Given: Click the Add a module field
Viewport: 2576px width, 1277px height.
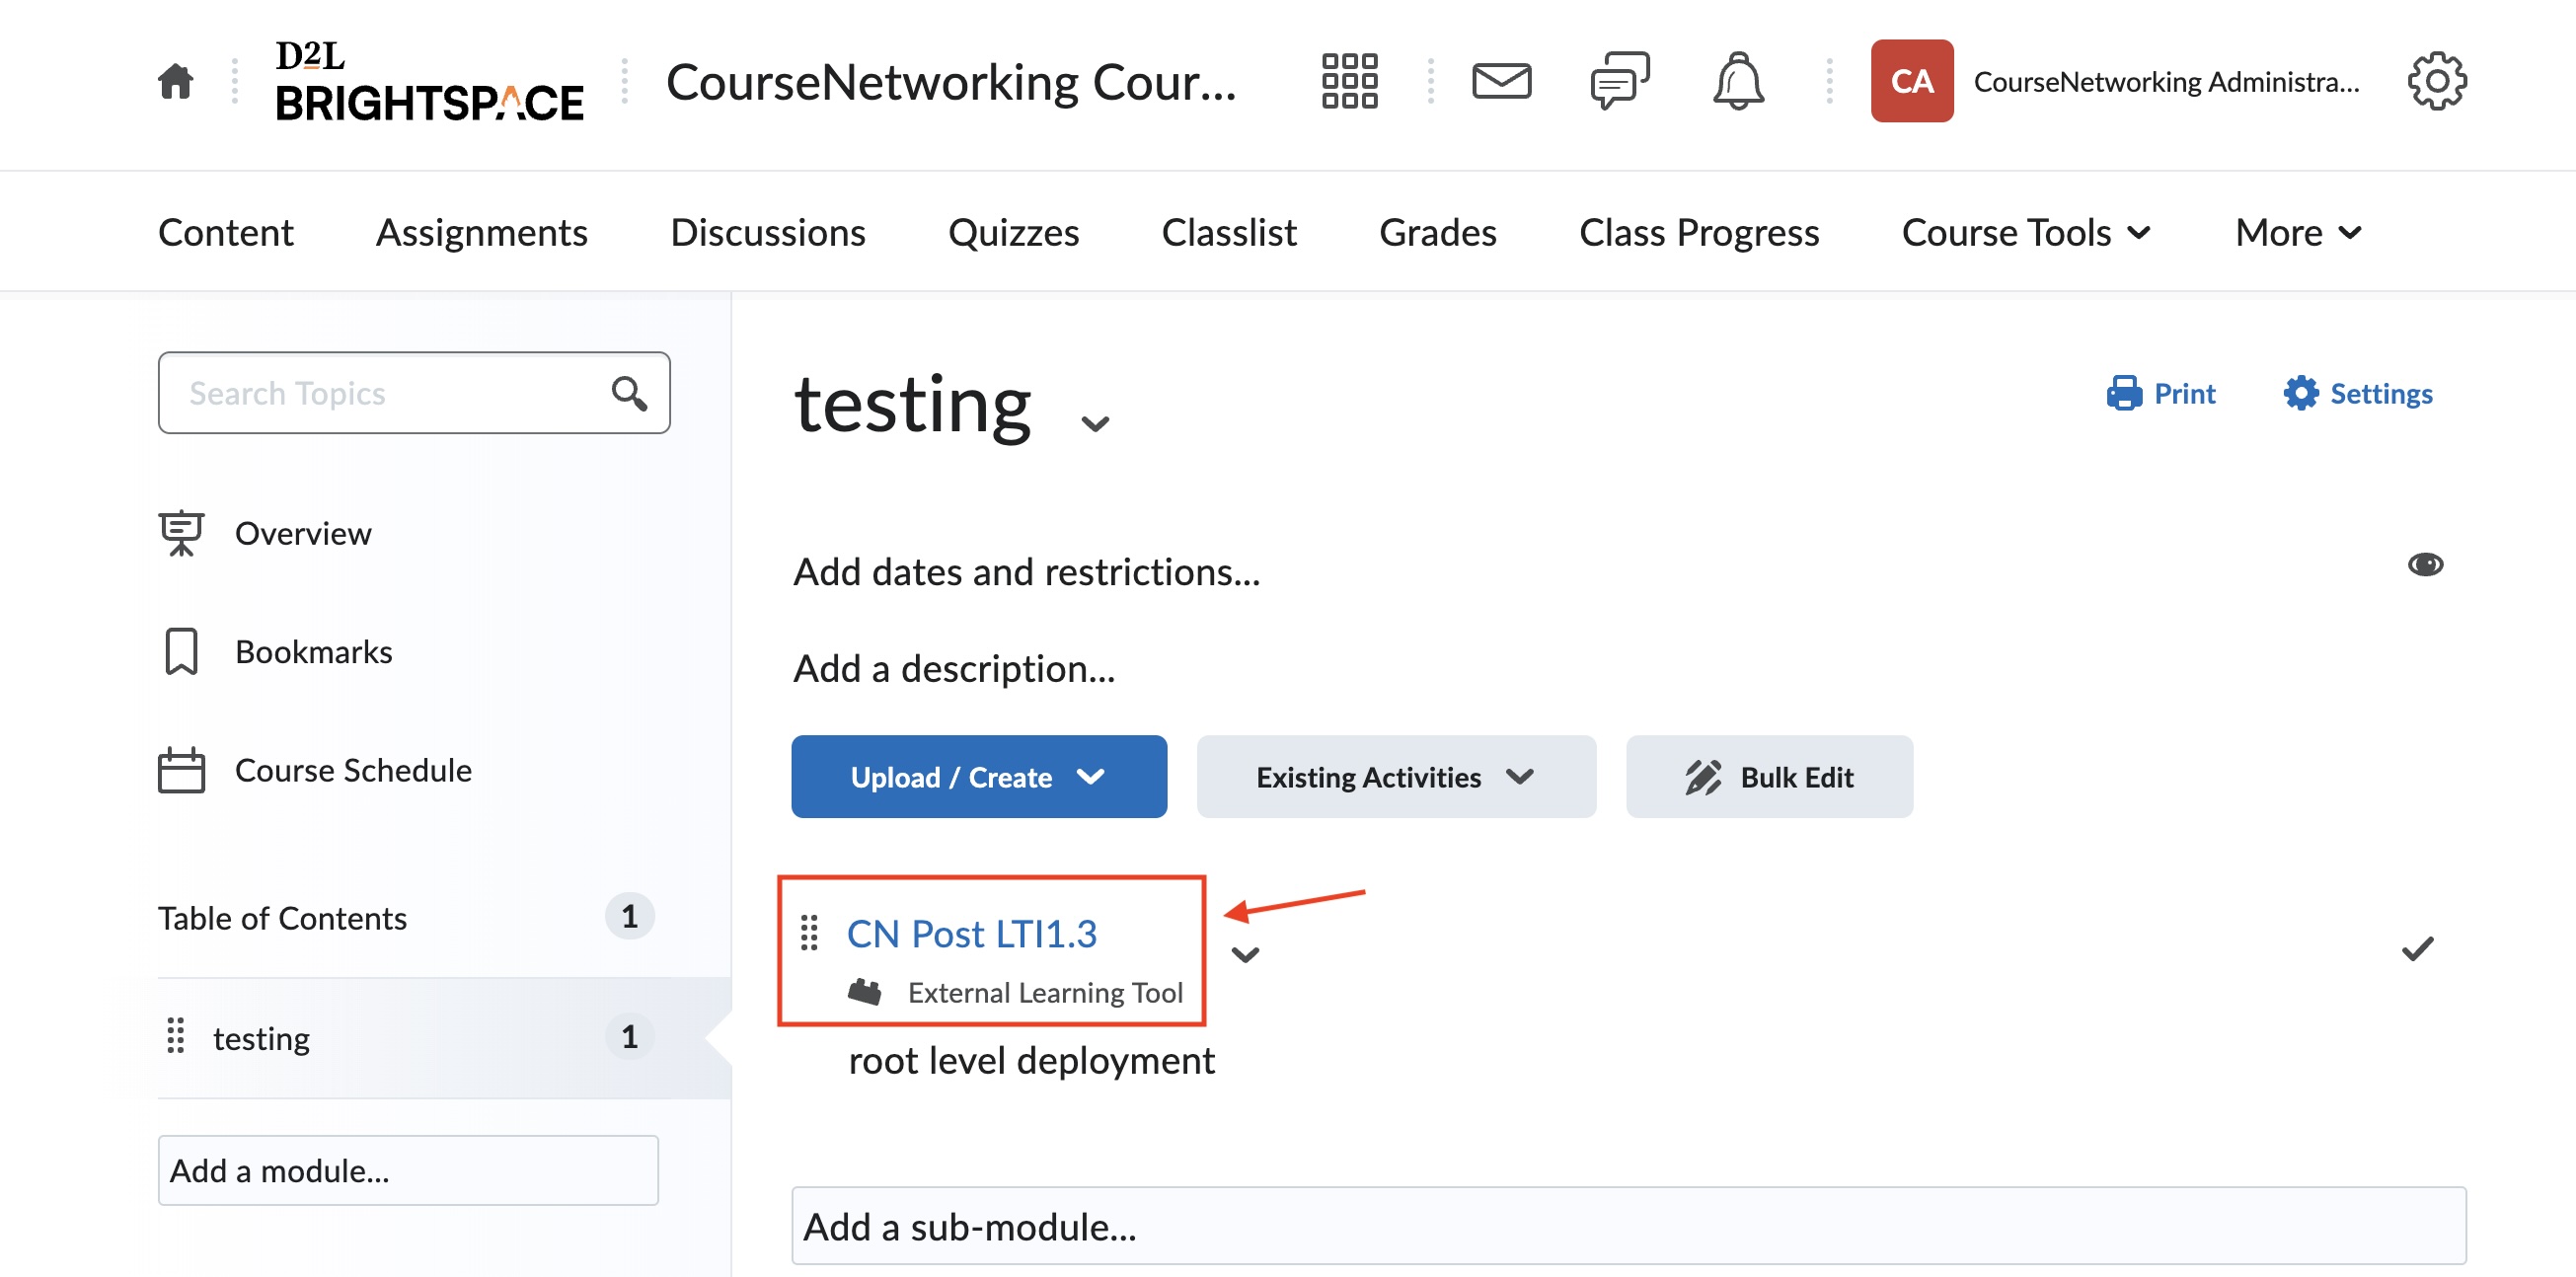Looking at the screenshot, I should click(x=408, y=1170).
